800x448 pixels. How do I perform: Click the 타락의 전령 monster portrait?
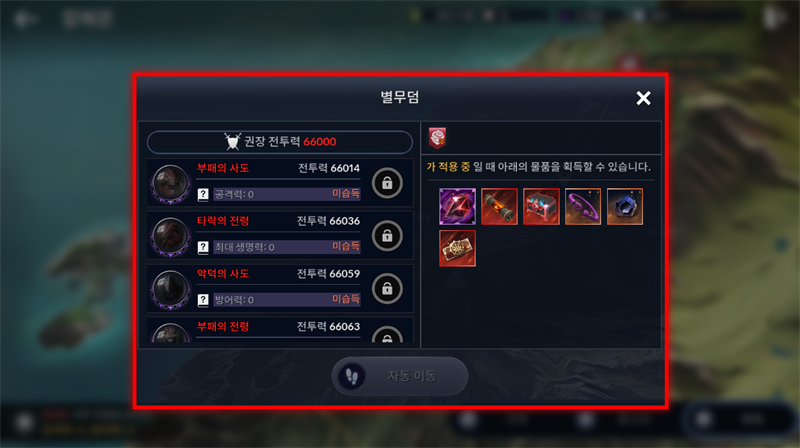point(170,237)
